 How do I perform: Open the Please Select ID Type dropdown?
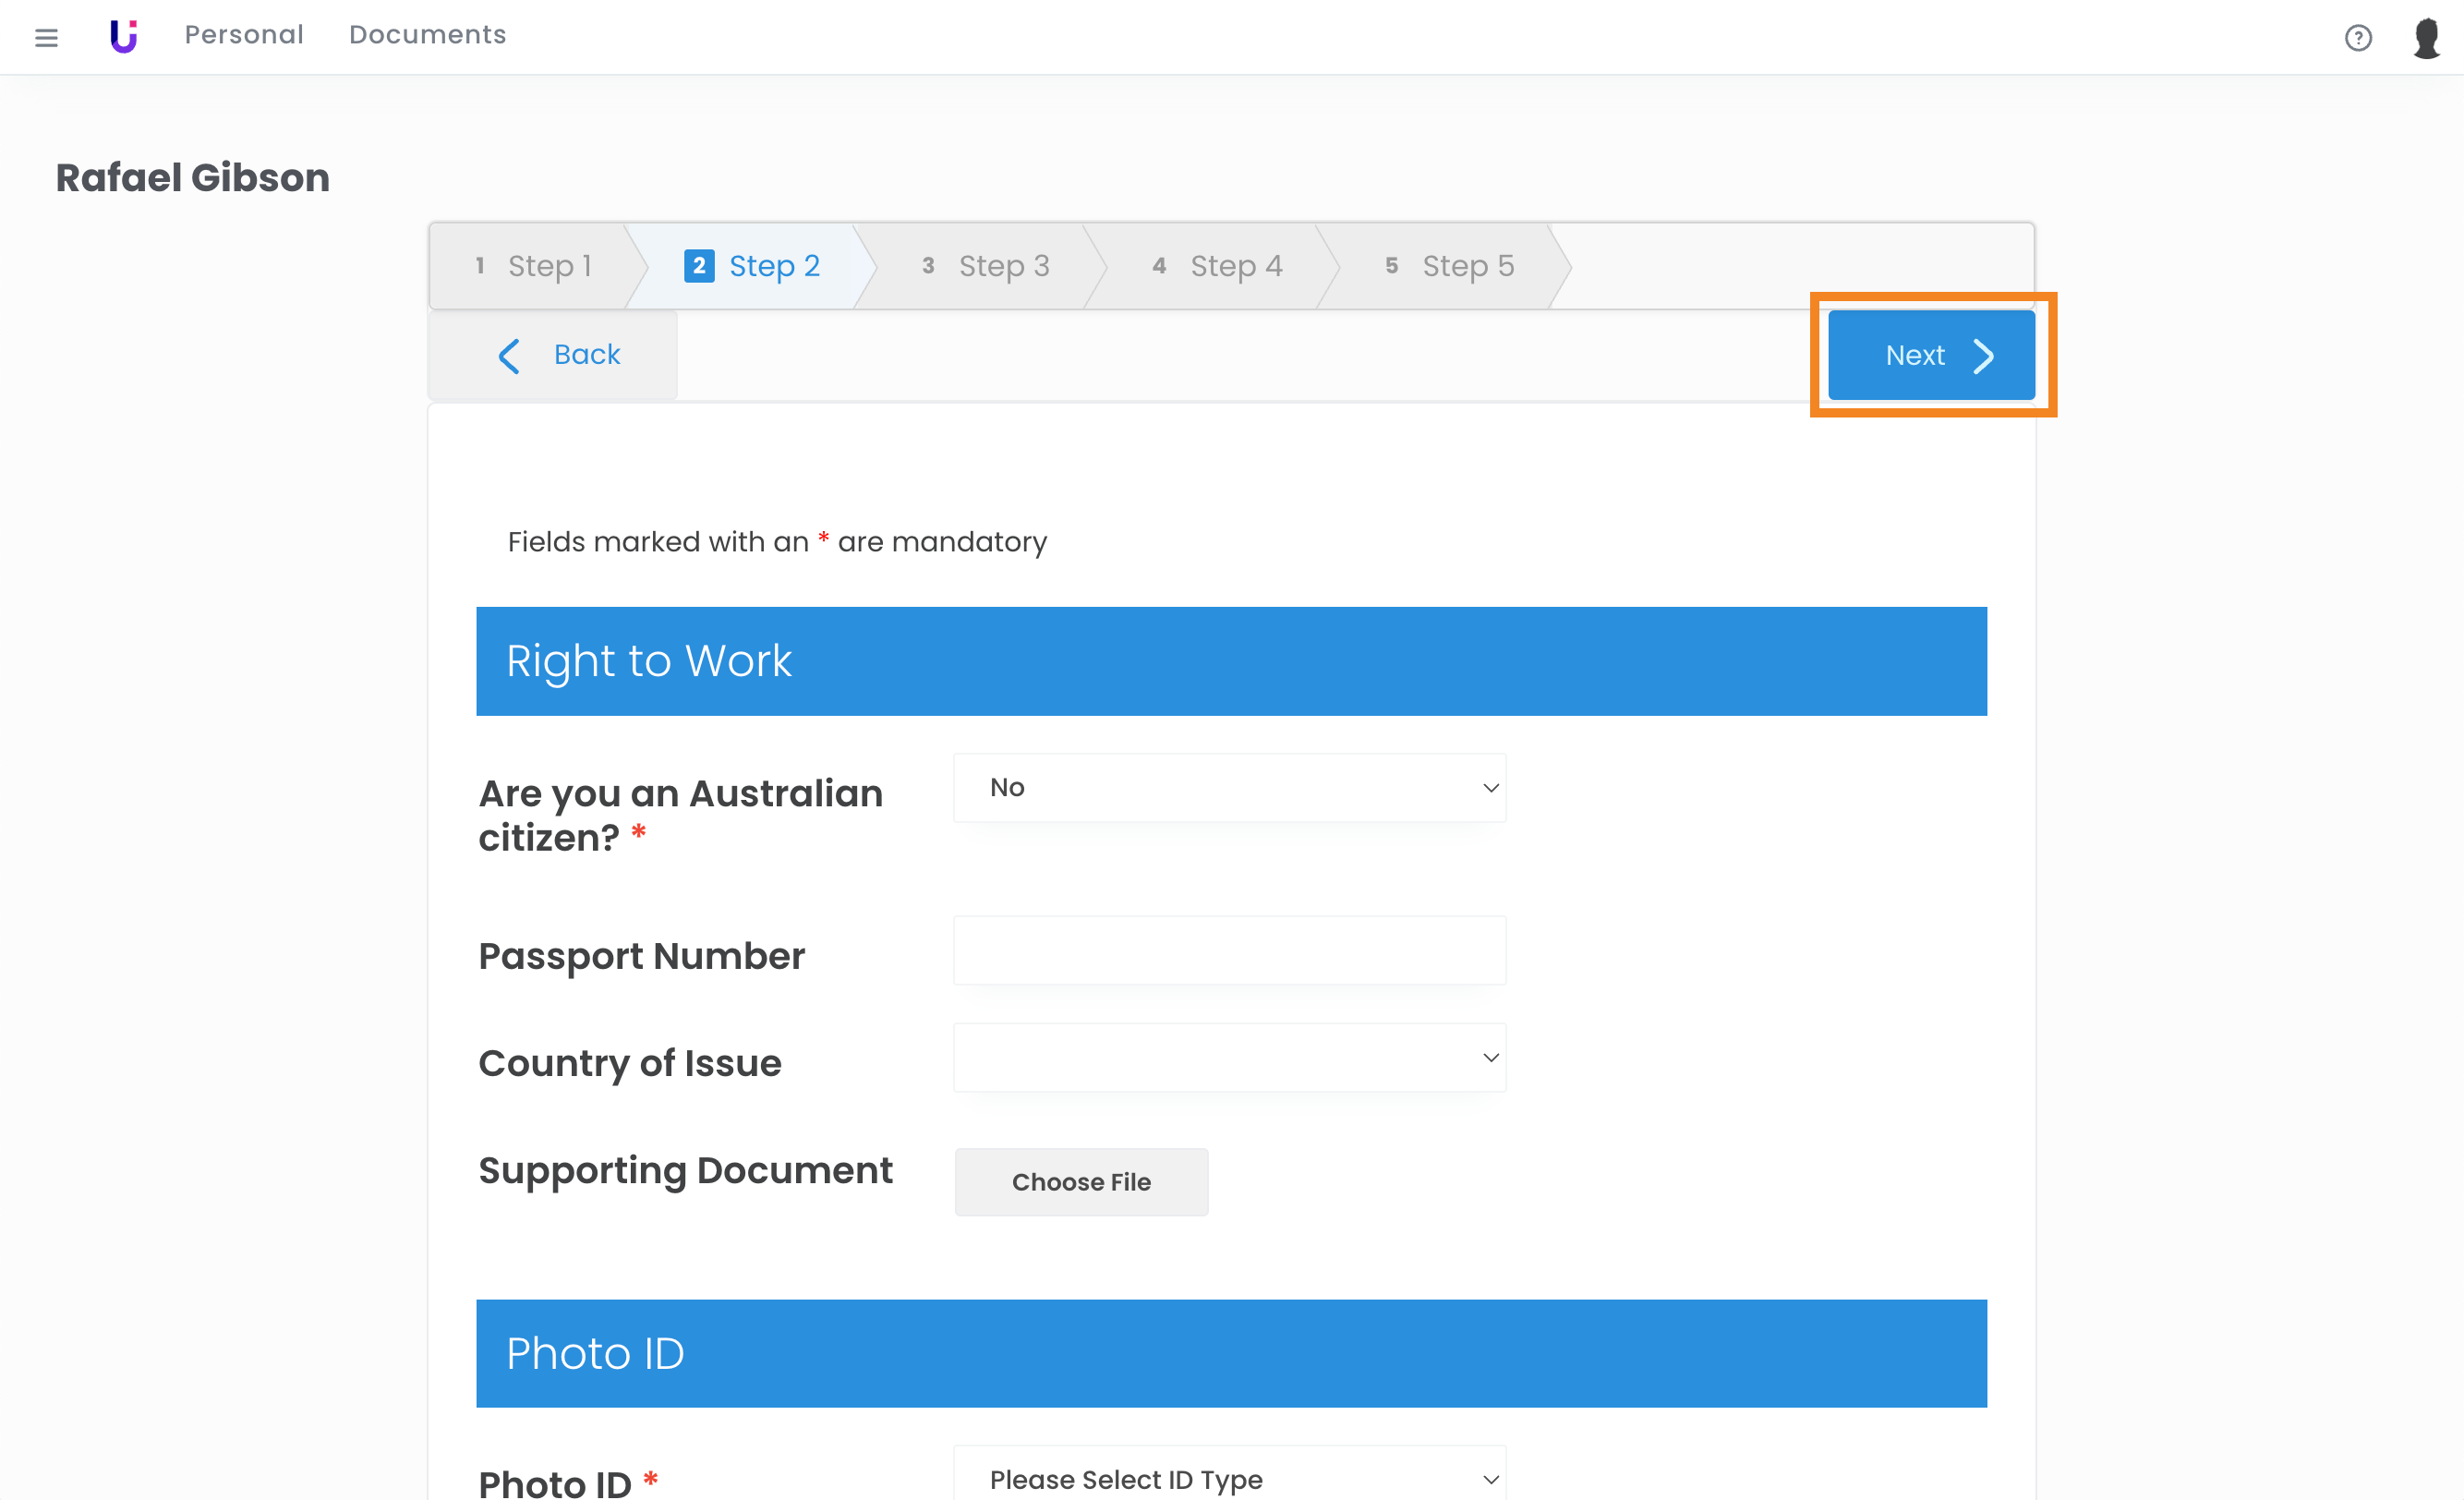pos(1229,1478)
